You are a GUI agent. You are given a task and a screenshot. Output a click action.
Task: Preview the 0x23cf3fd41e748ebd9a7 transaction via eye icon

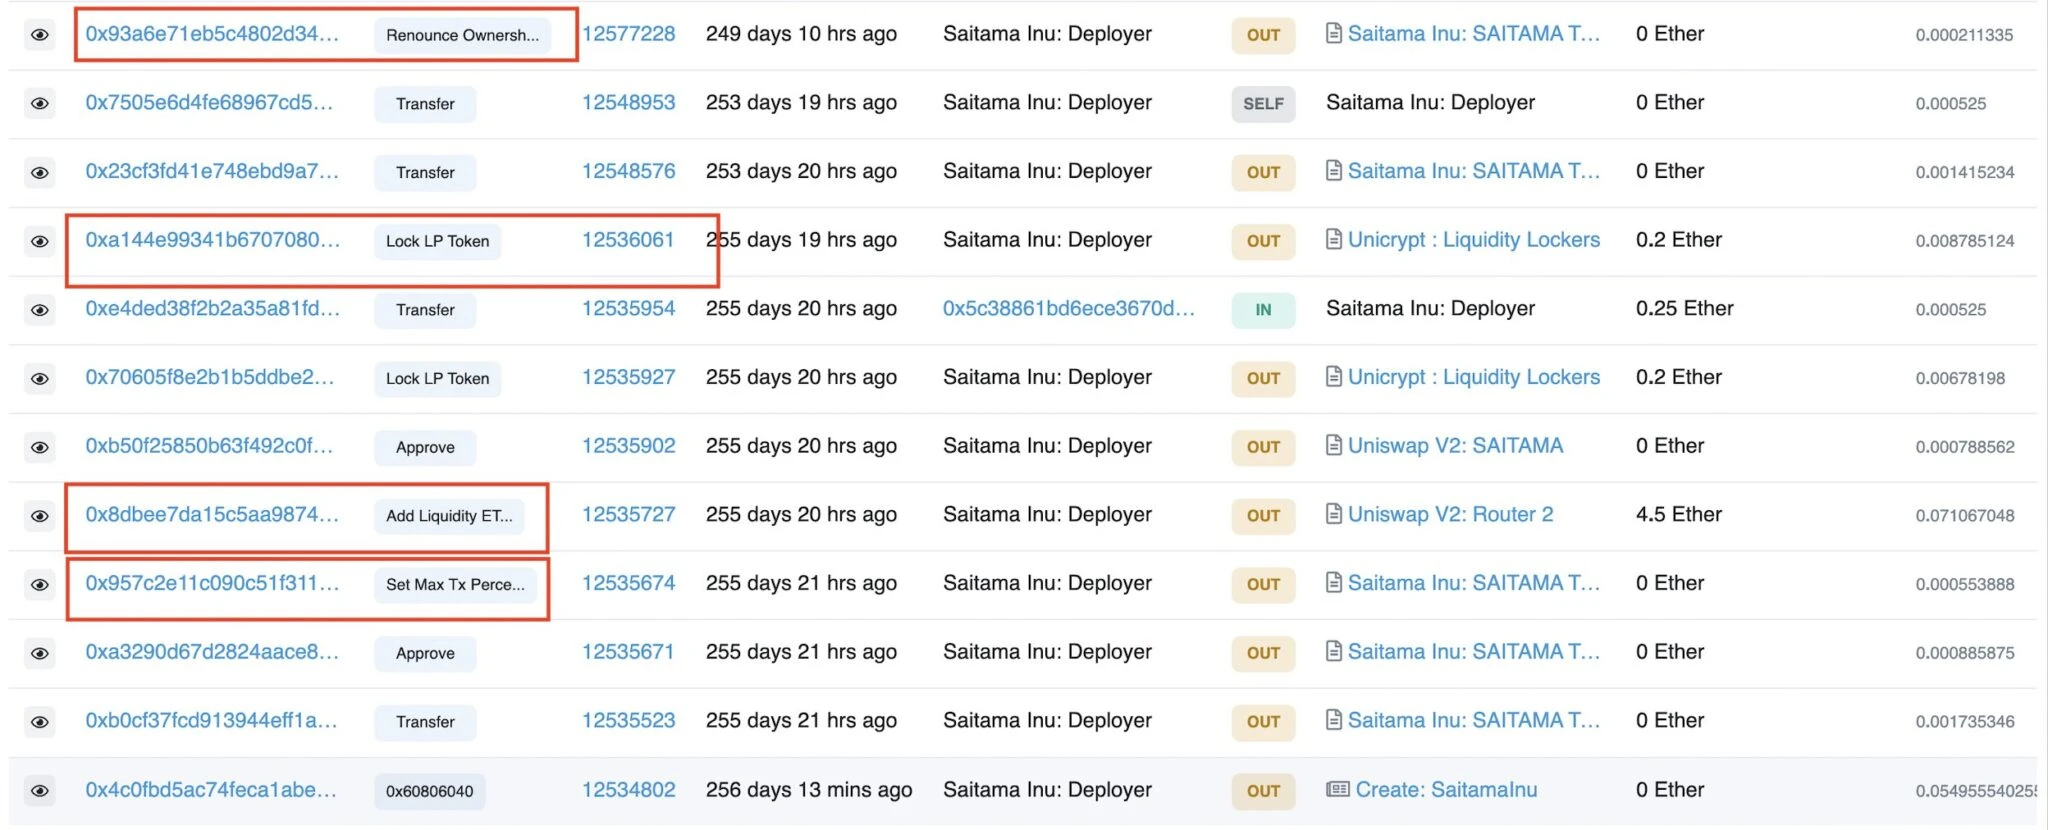[39, 173]
